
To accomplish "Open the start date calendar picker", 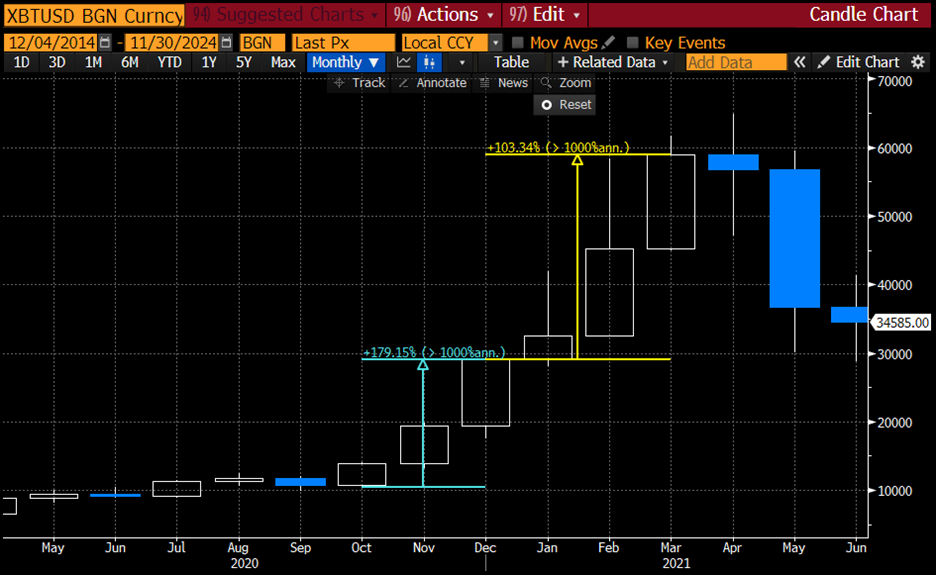I will click(x=105, y=42).
